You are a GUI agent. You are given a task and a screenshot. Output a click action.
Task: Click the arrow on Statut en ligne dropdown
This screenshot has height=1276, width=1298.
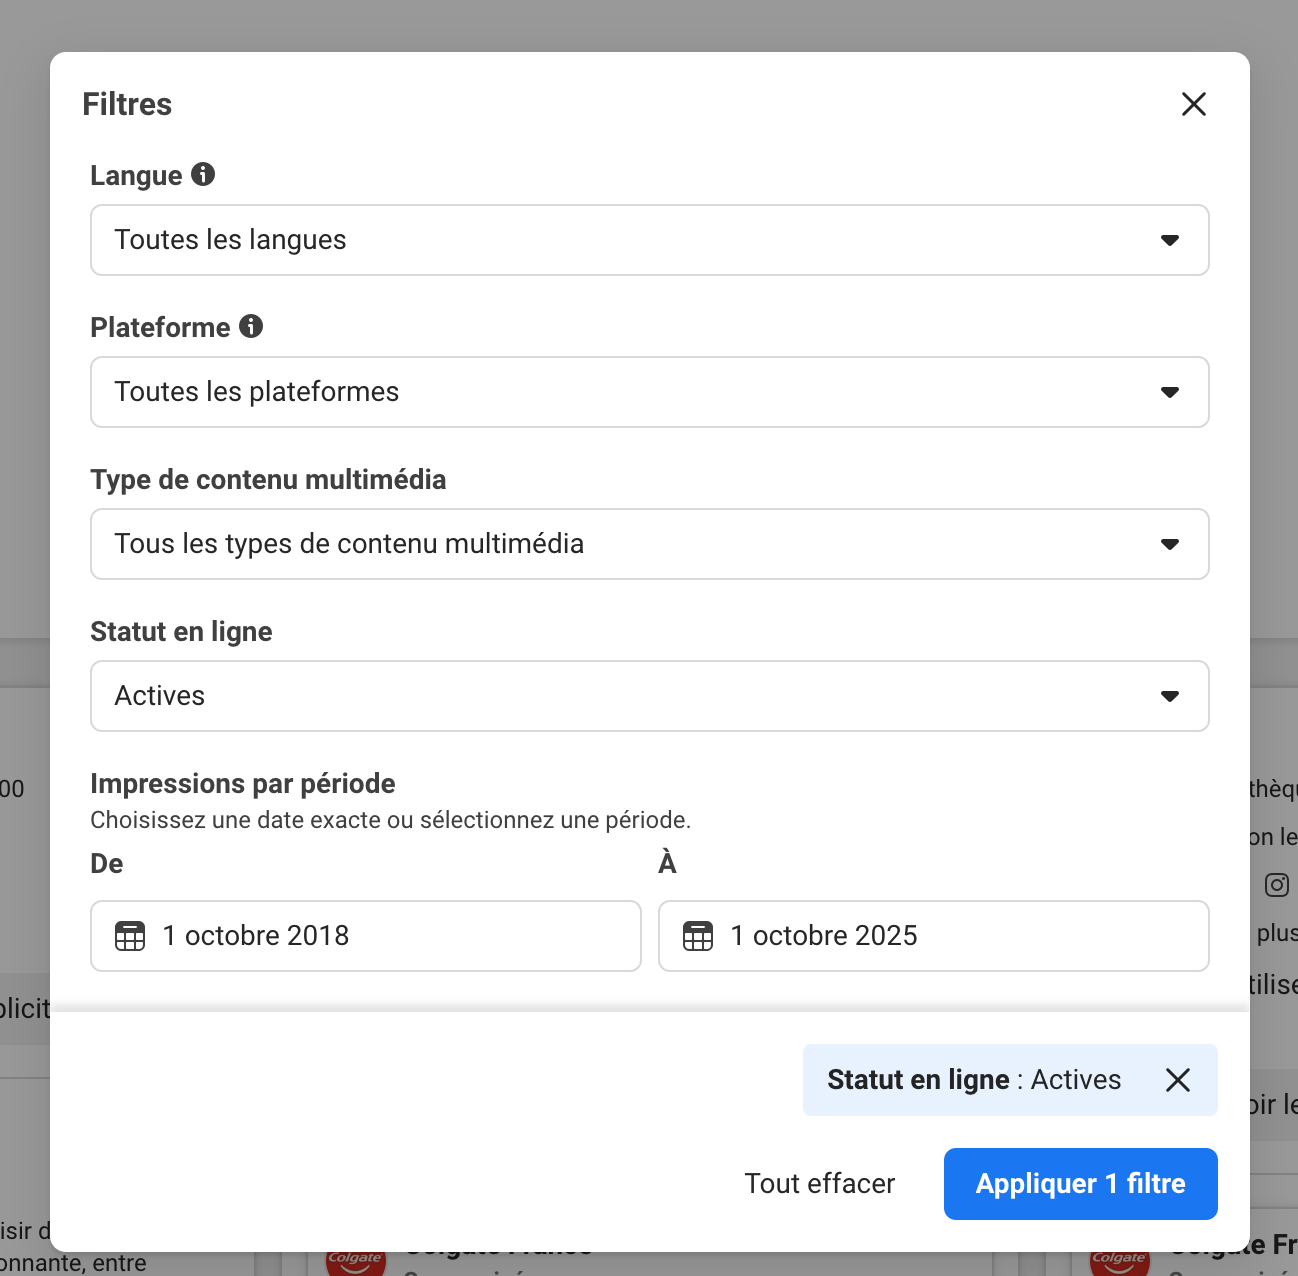click(1169, 696)
